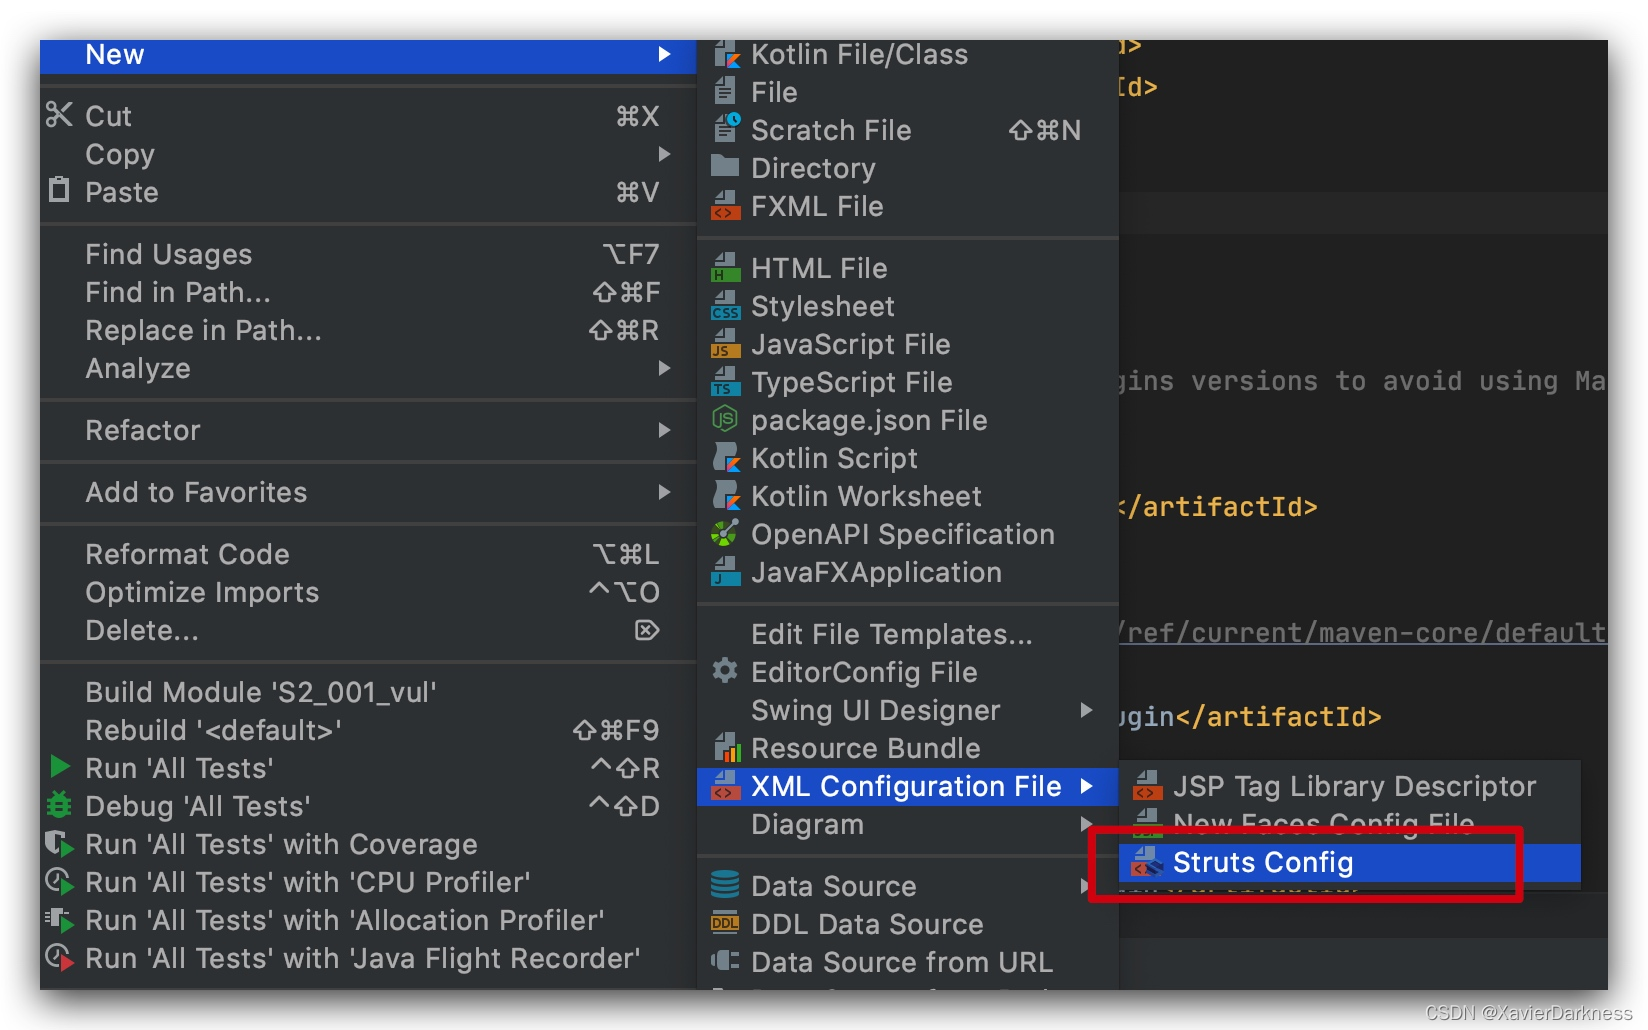Click the Directory folder icon
This screenshot has height=1030, width=1648.
[725, 167]
